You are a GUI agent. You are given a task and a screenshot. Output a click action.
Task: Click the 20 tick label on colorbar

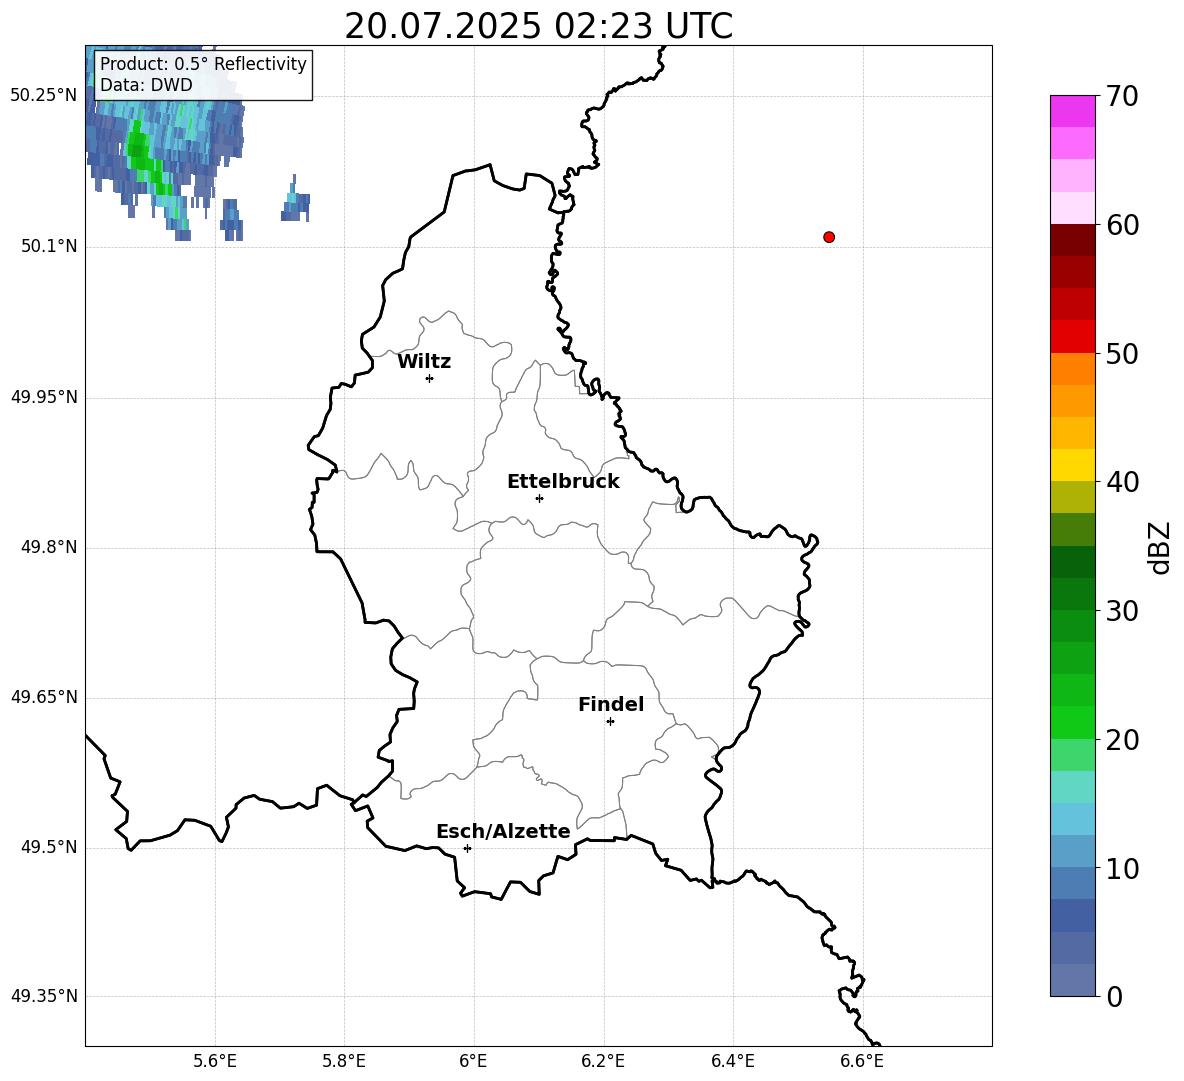[x=1122, y=740]
